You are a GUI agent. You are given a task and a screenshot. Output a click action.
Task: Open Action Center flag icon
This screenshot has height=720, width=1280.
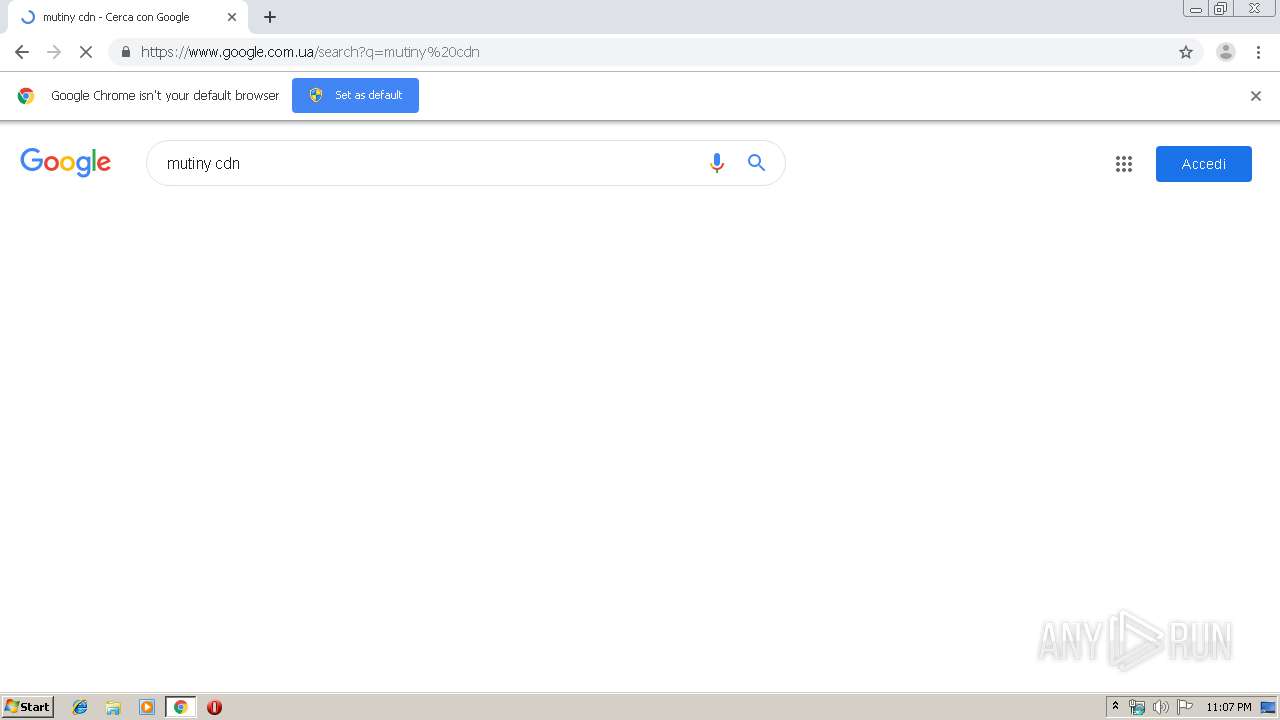click(x=1185, y=707)
